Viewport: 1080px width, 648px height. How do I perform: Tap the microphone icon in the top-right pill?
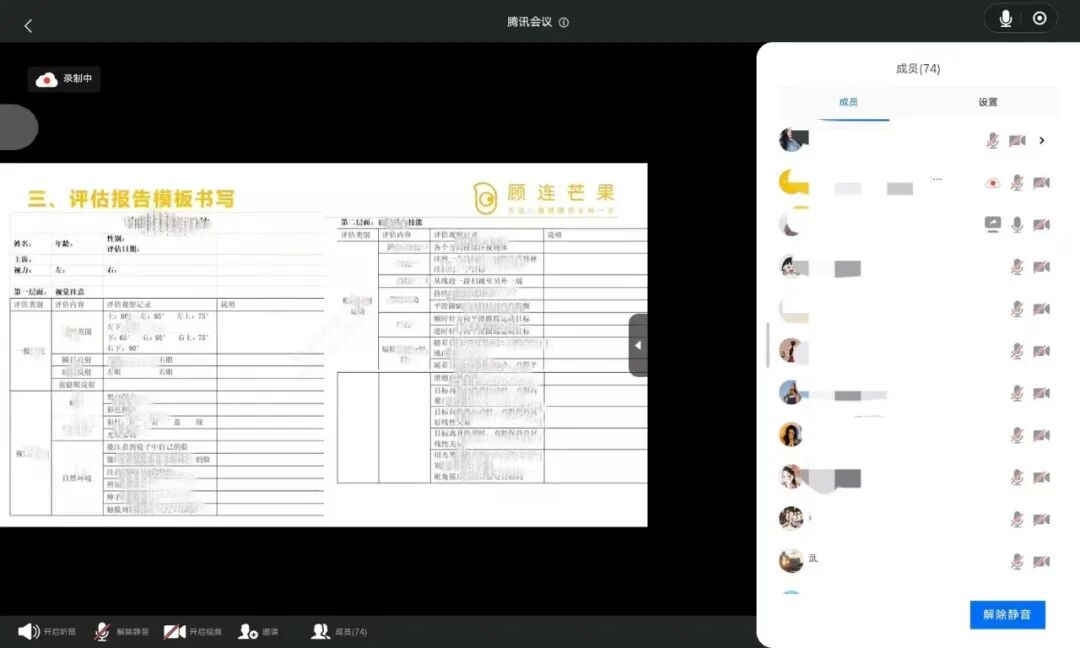1005,19
